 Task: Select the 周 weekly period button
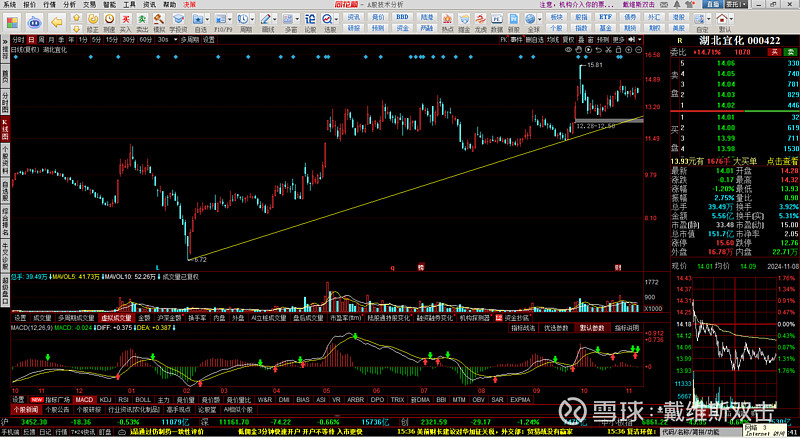point(41,39)
